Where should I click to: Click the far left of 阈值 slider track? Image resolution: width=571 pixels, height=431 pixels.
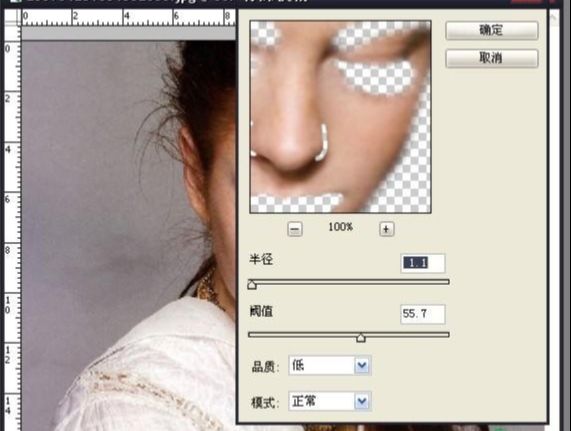(251, 335)
